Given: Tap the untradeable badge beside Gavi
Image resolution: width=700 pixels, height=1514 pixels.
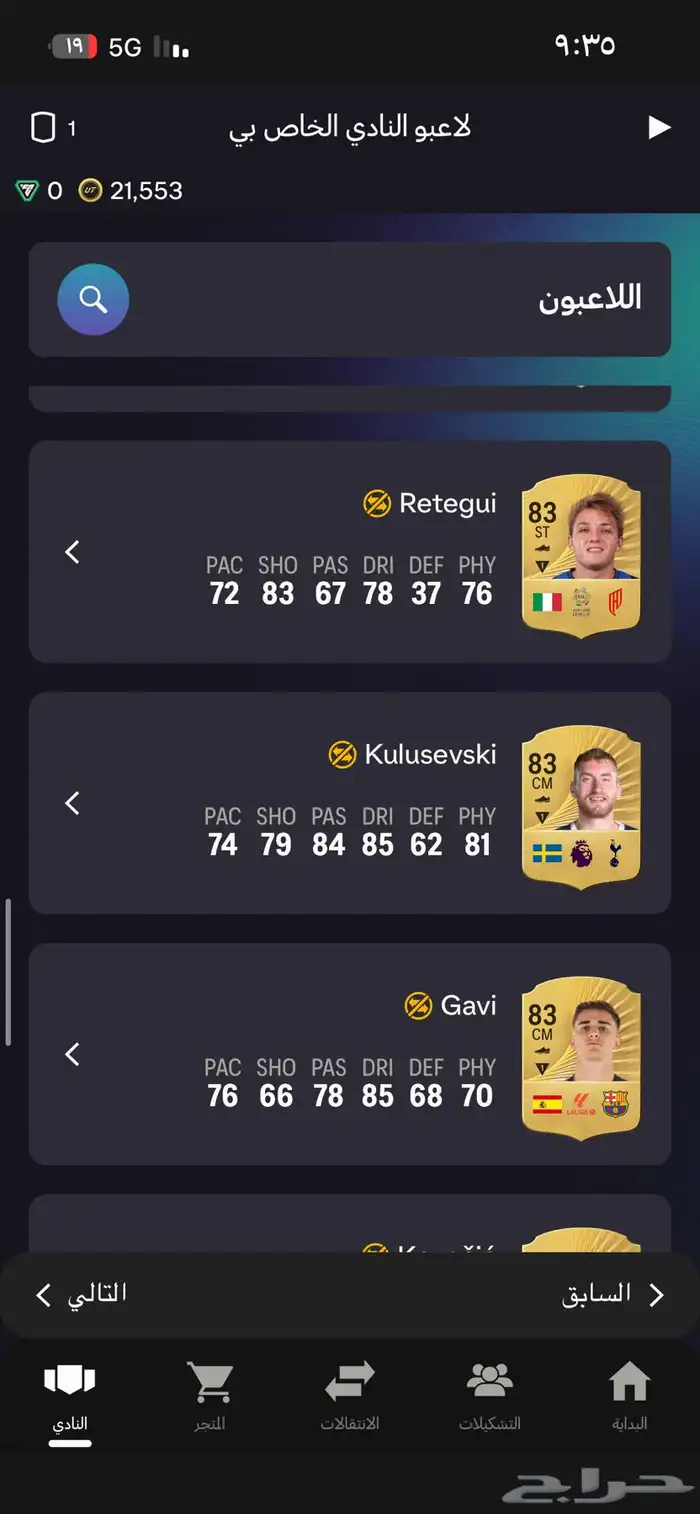Looking at the screenshot, I should coord(418,1005).
